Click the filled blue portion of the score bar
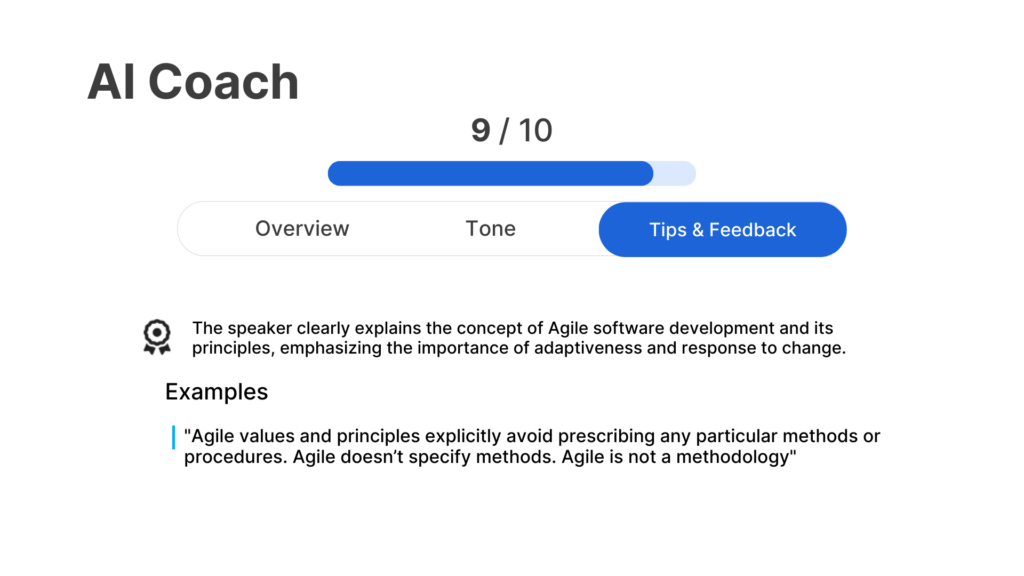The height and width of the screenshot is (576, 1024). (x=490, y=173)
